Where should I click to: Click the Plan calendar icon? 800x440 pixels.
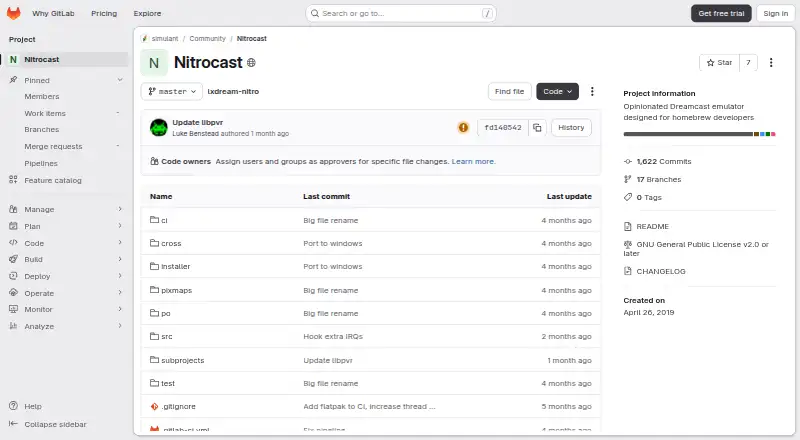coord(13,226)
